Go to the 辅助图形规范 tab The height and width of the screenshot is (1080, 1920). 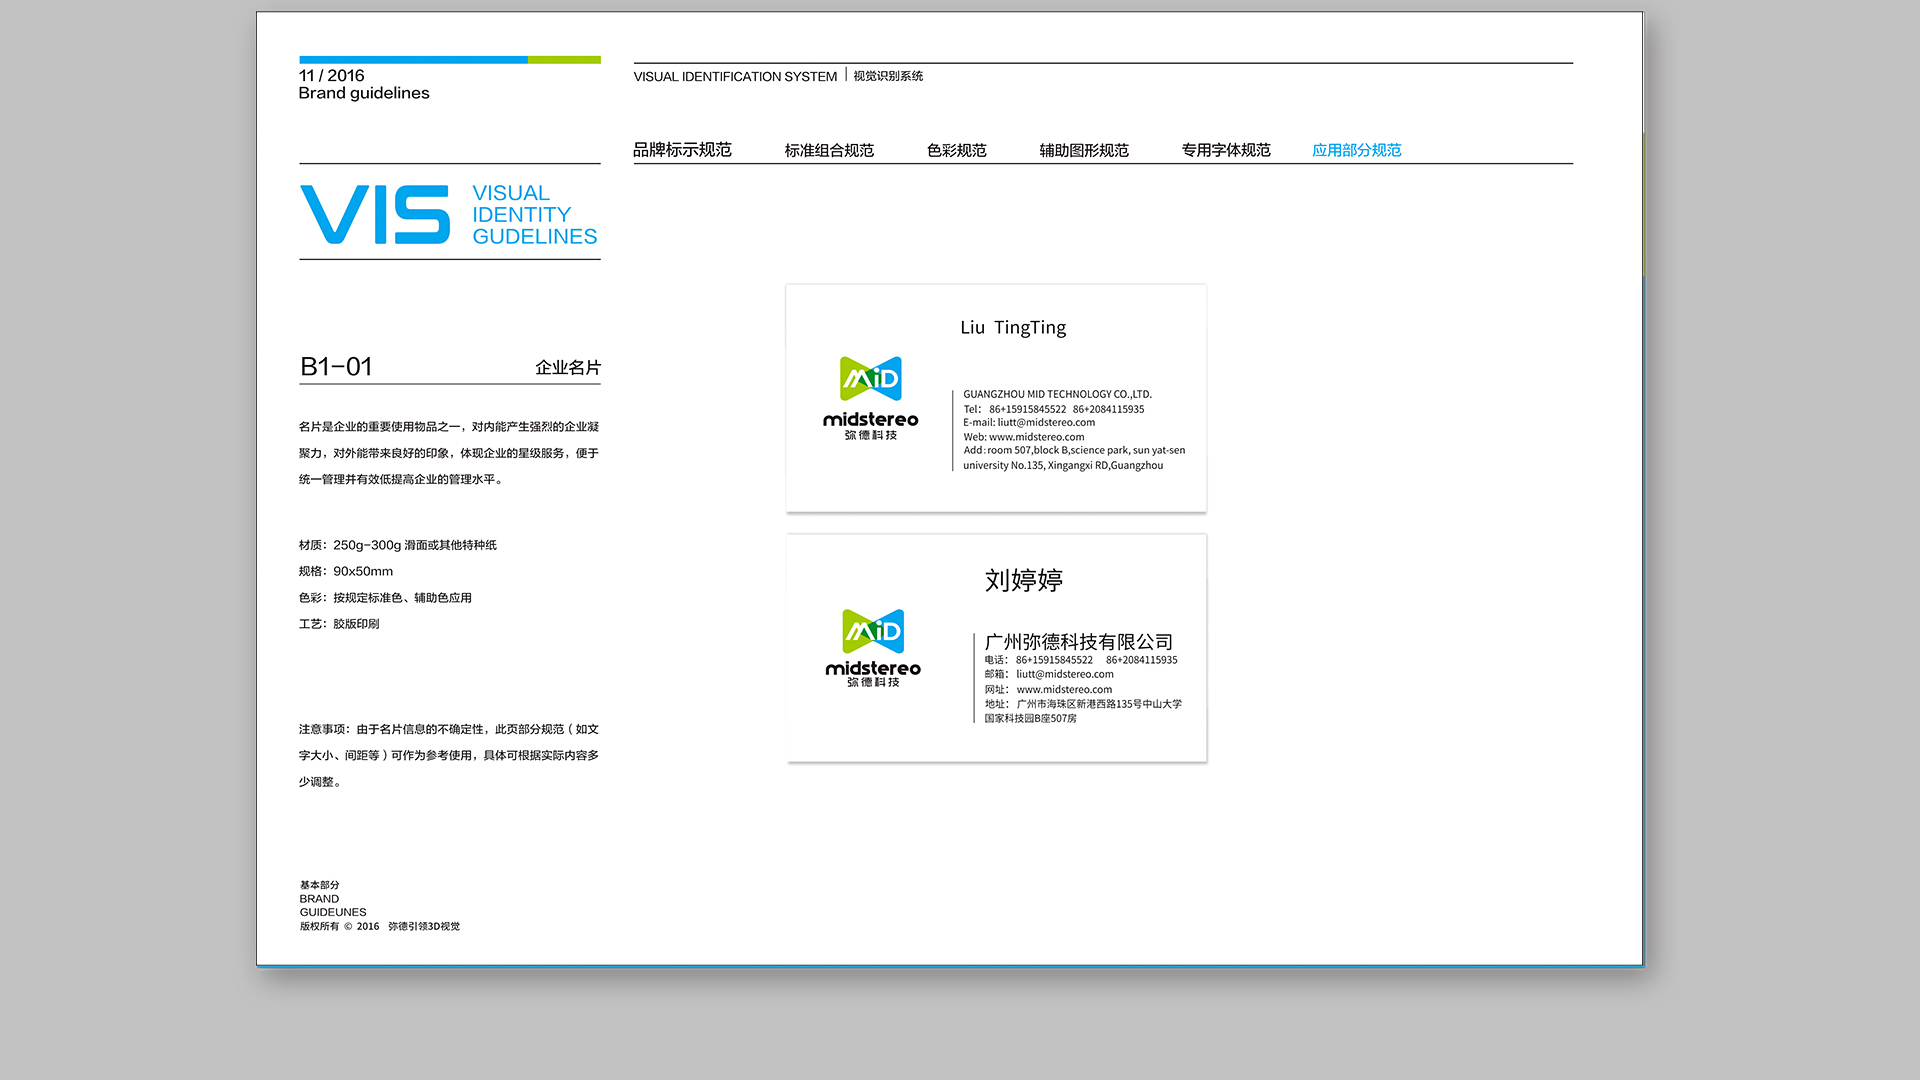coord(1084,150)
